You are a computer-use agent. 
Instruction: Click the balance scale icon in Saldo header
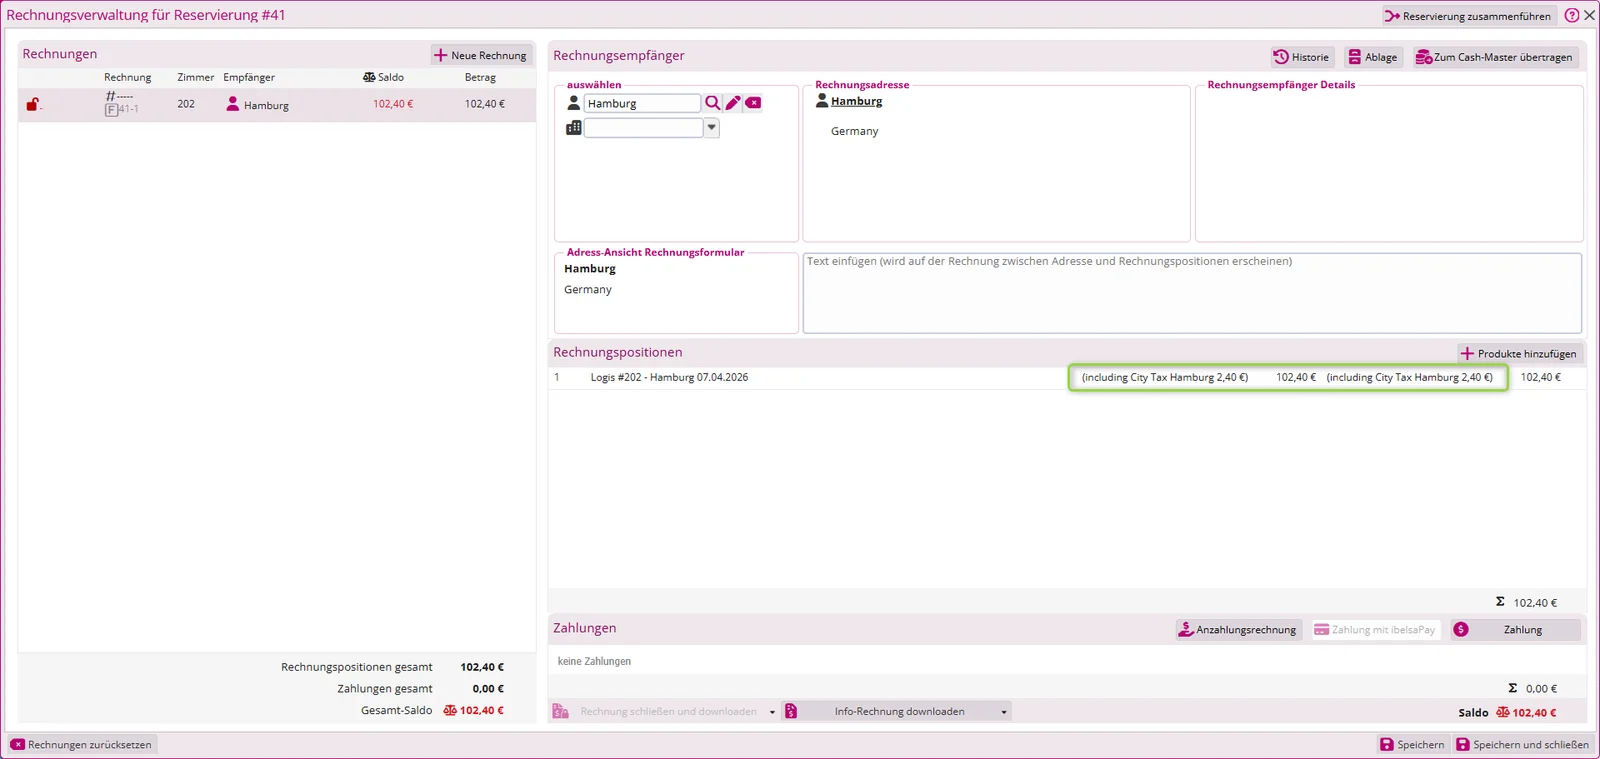(x=369, y=77)
